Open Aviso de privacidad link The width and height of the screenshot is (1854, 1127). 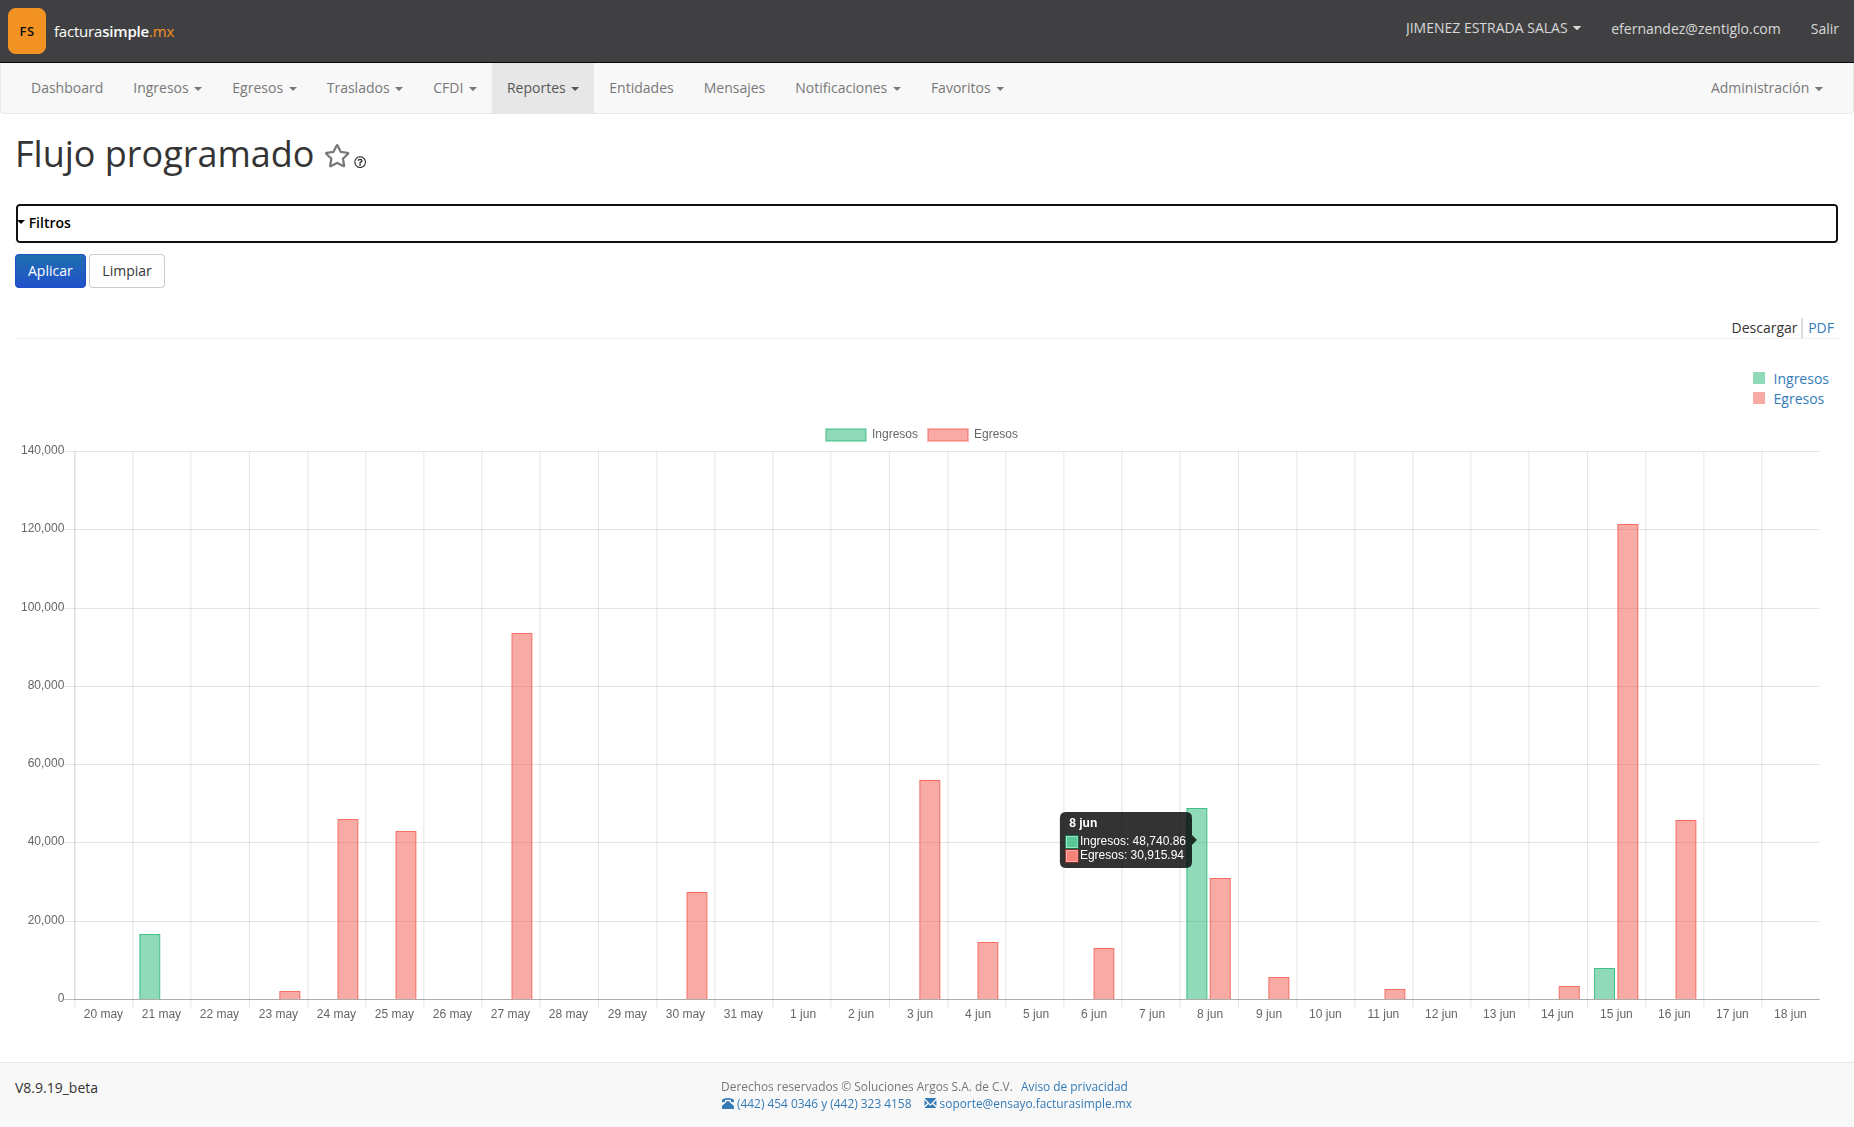[x=1074, y=1087]
